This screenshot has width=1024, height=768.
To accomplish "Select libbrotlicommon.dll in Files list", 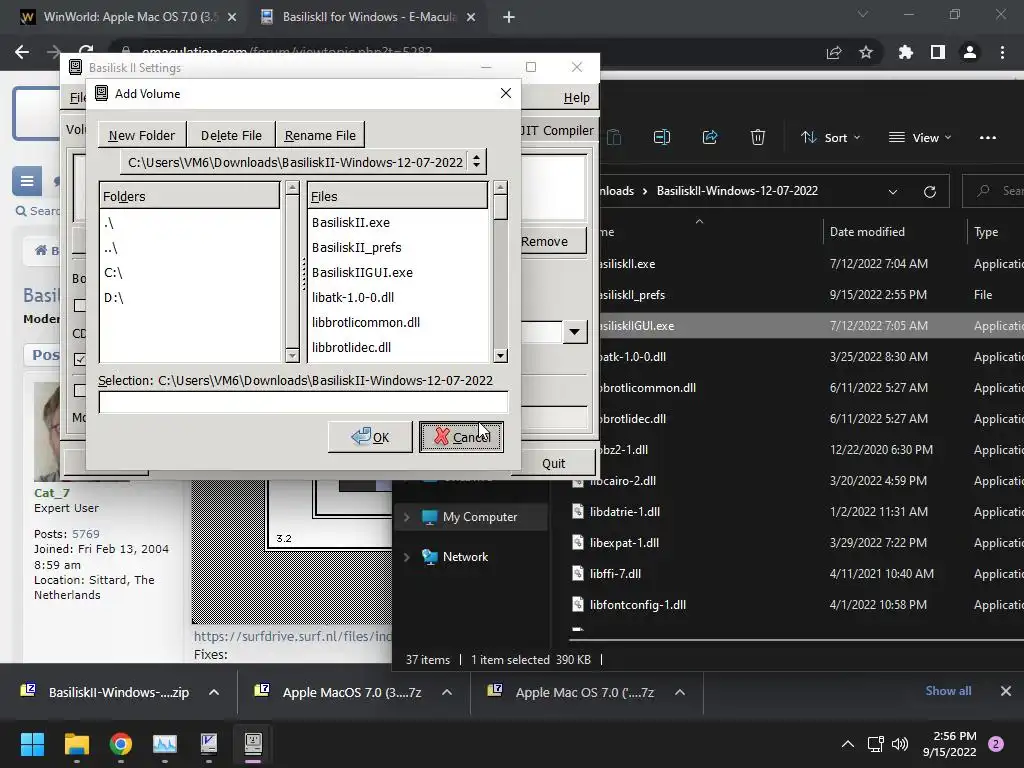I will point(398,322).
